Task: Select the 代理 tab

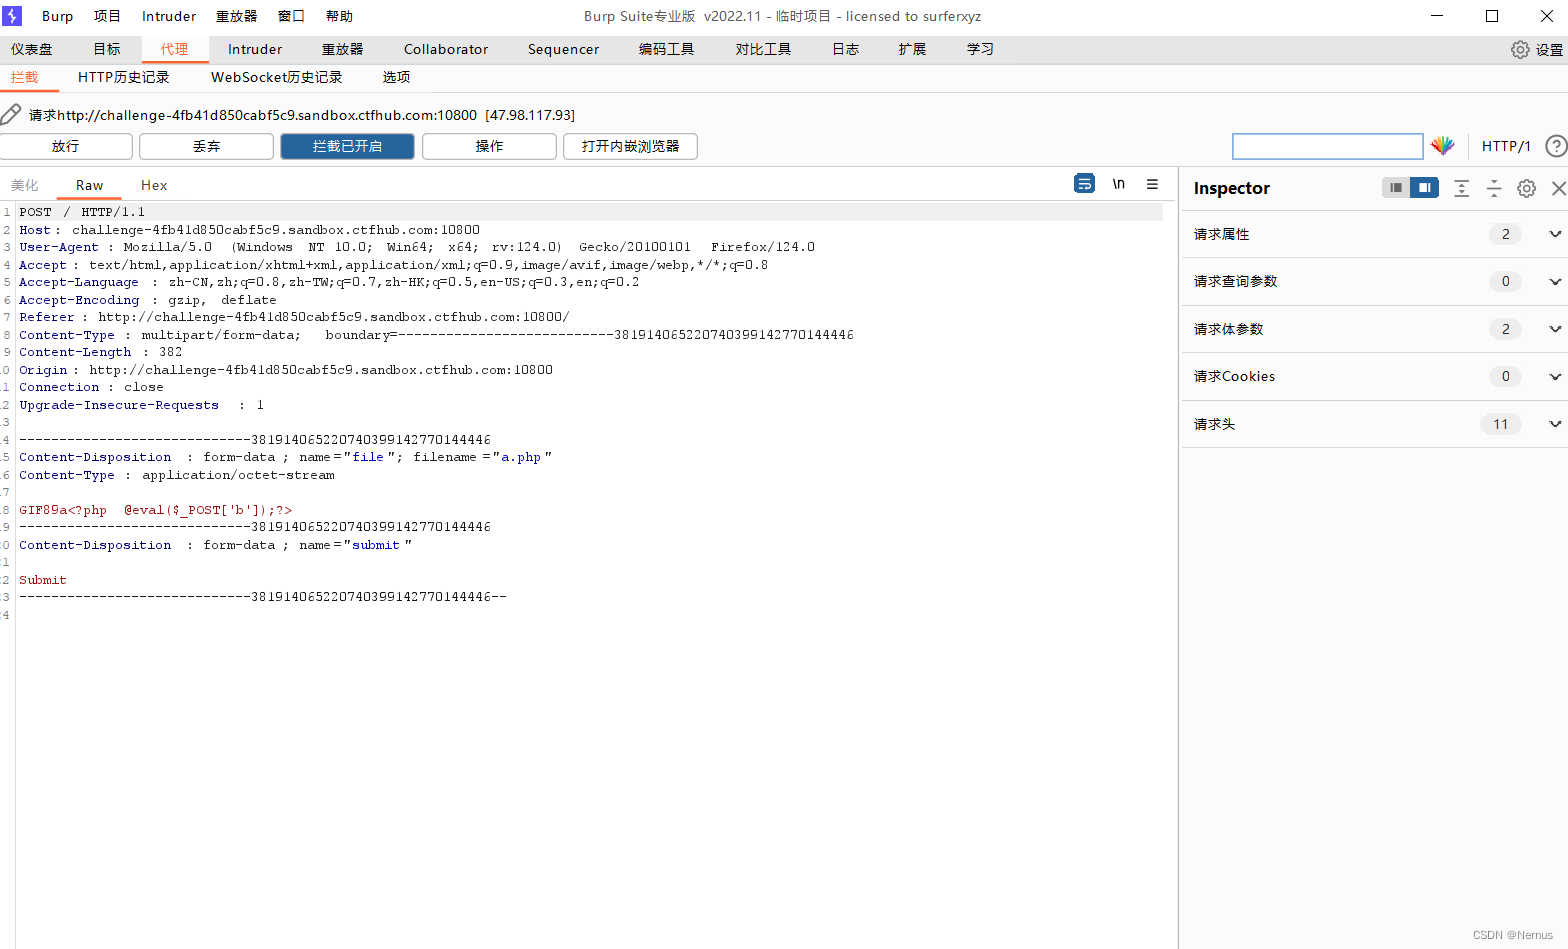Action: 174,49
